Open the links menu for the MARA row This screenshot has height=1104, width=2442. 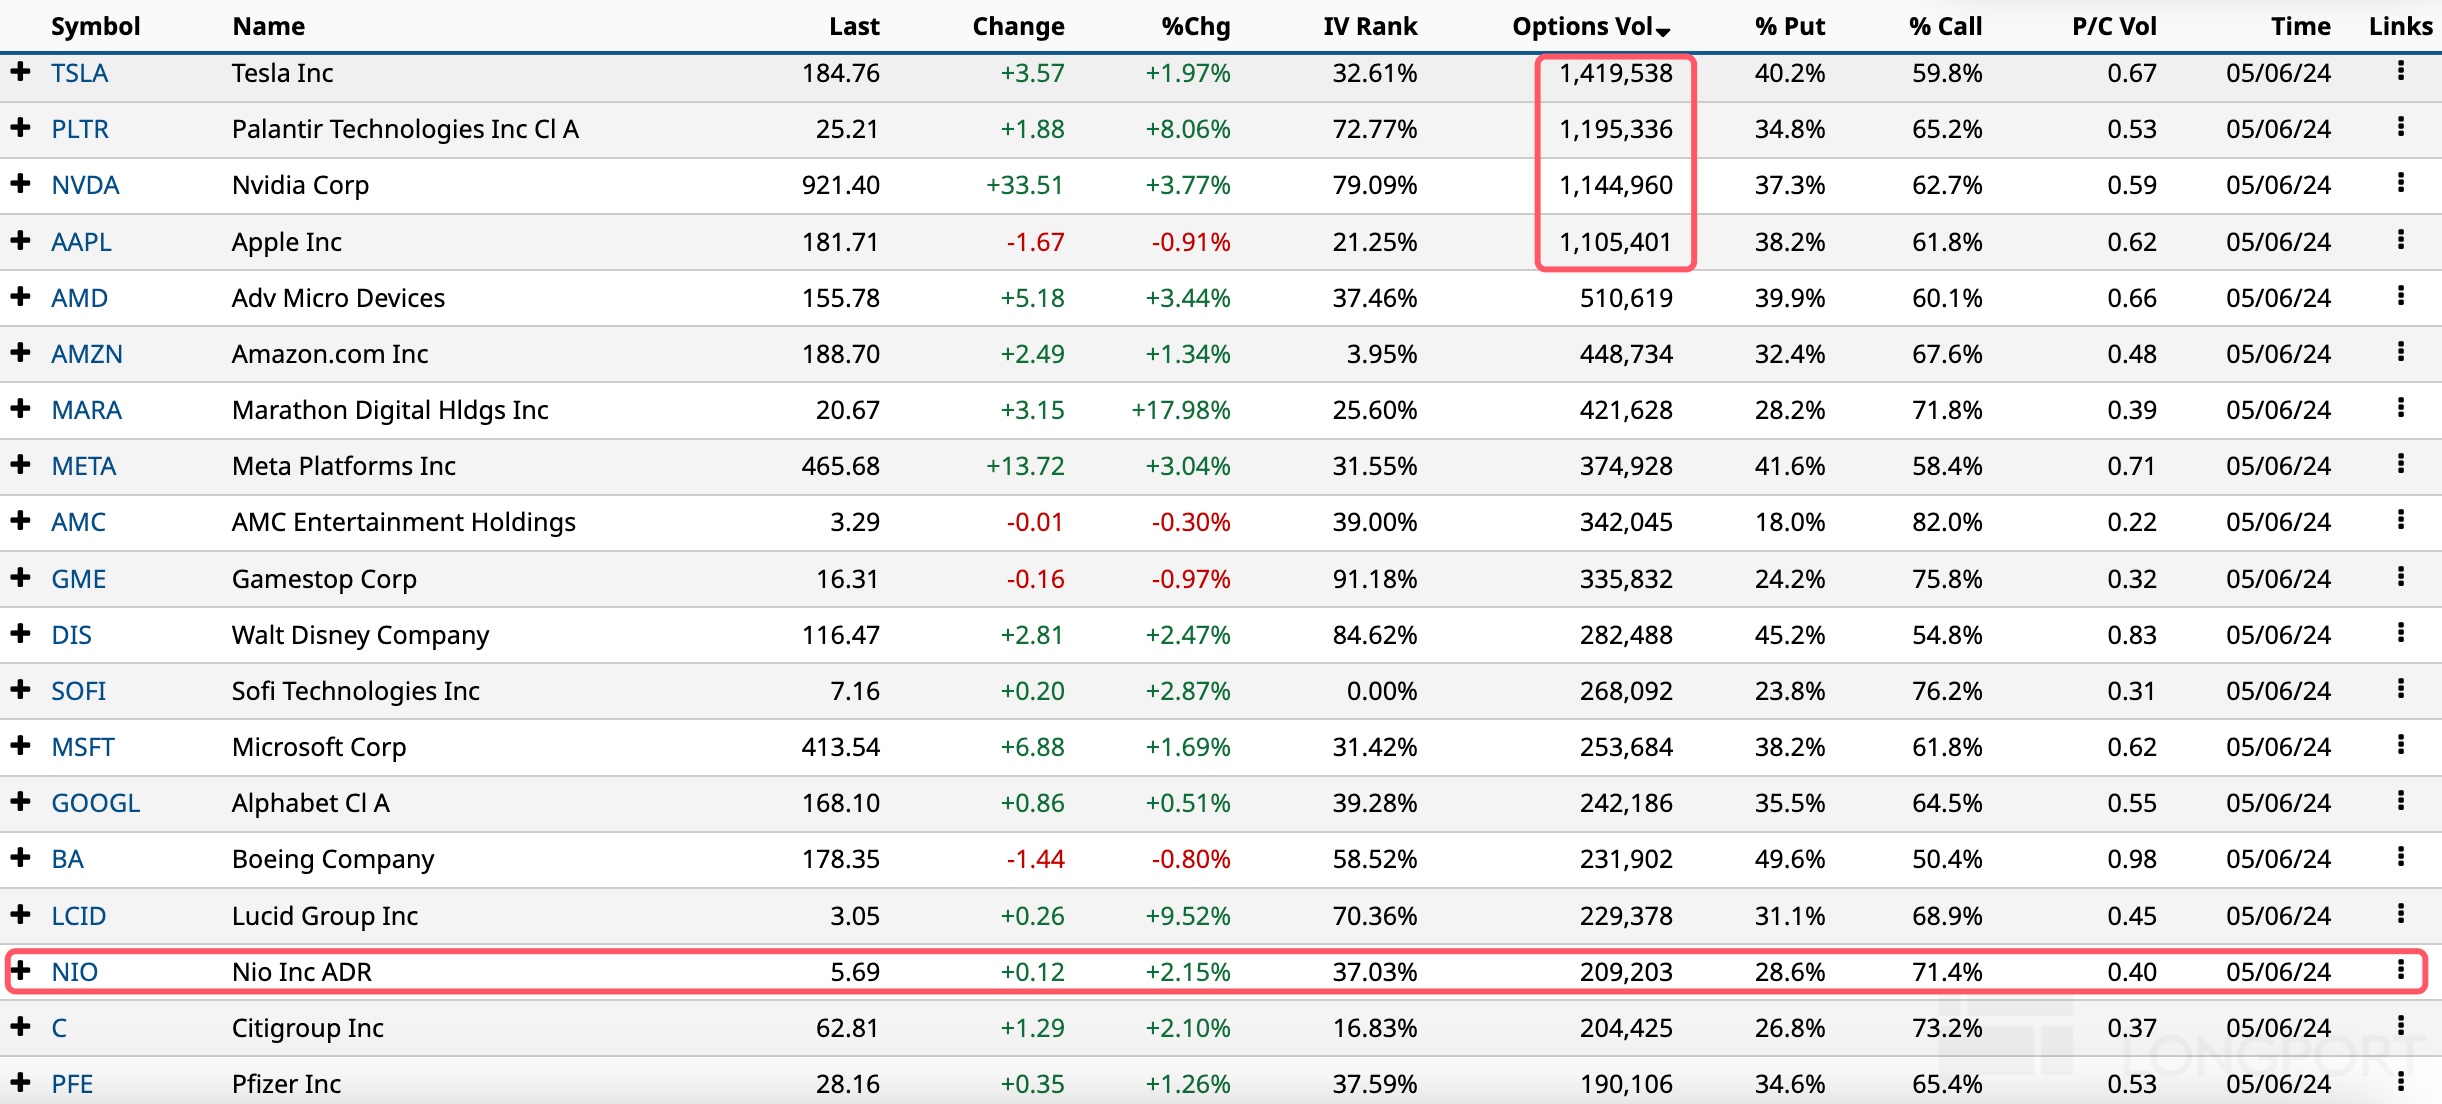point(2400,408)
